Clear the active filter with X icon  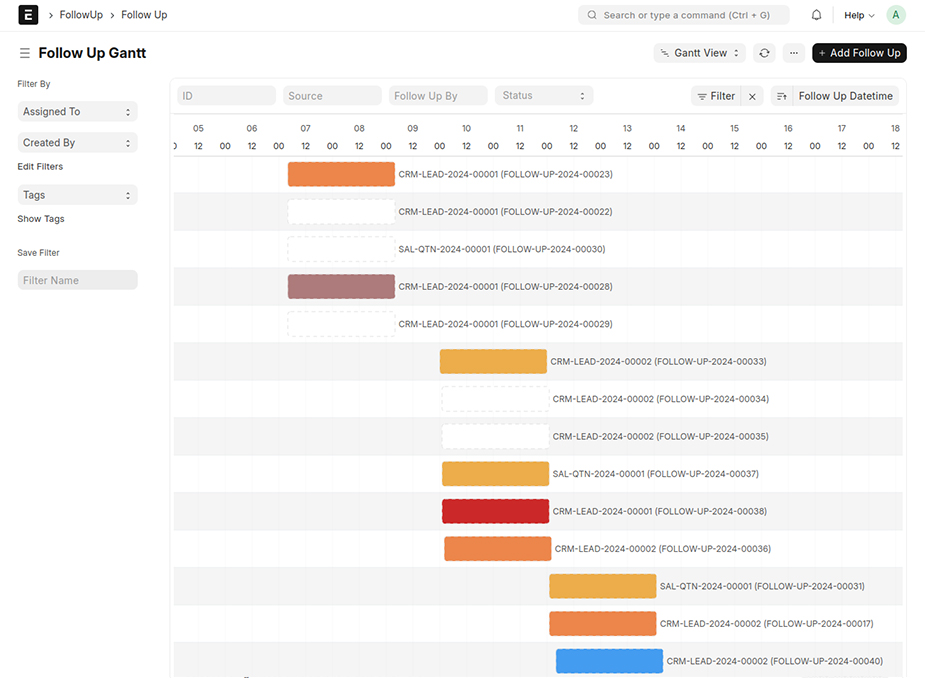(x=751, y=95)
